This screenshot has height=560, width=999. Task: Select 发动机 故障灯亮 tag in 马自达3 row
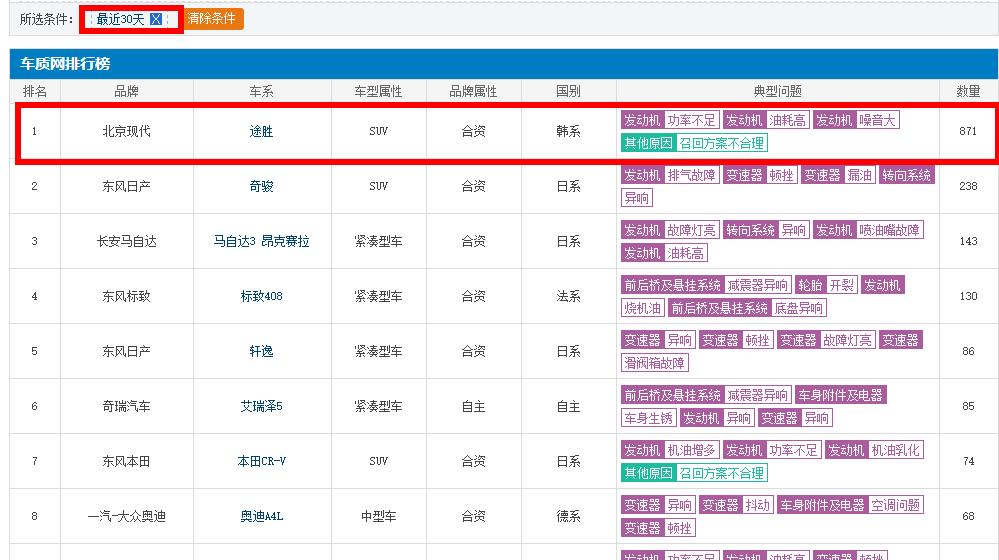[670, 230]
